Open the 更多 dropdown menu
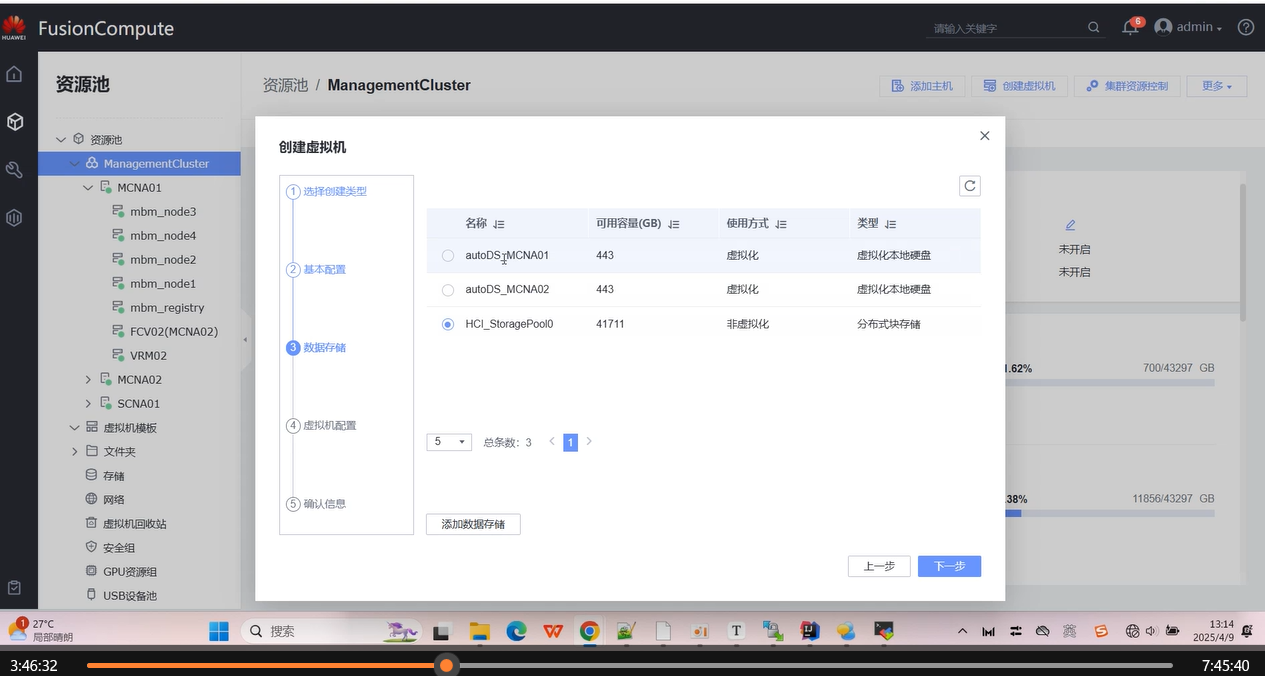The width and height of the screenshot is (1265, 676). tap(1216, 86)
